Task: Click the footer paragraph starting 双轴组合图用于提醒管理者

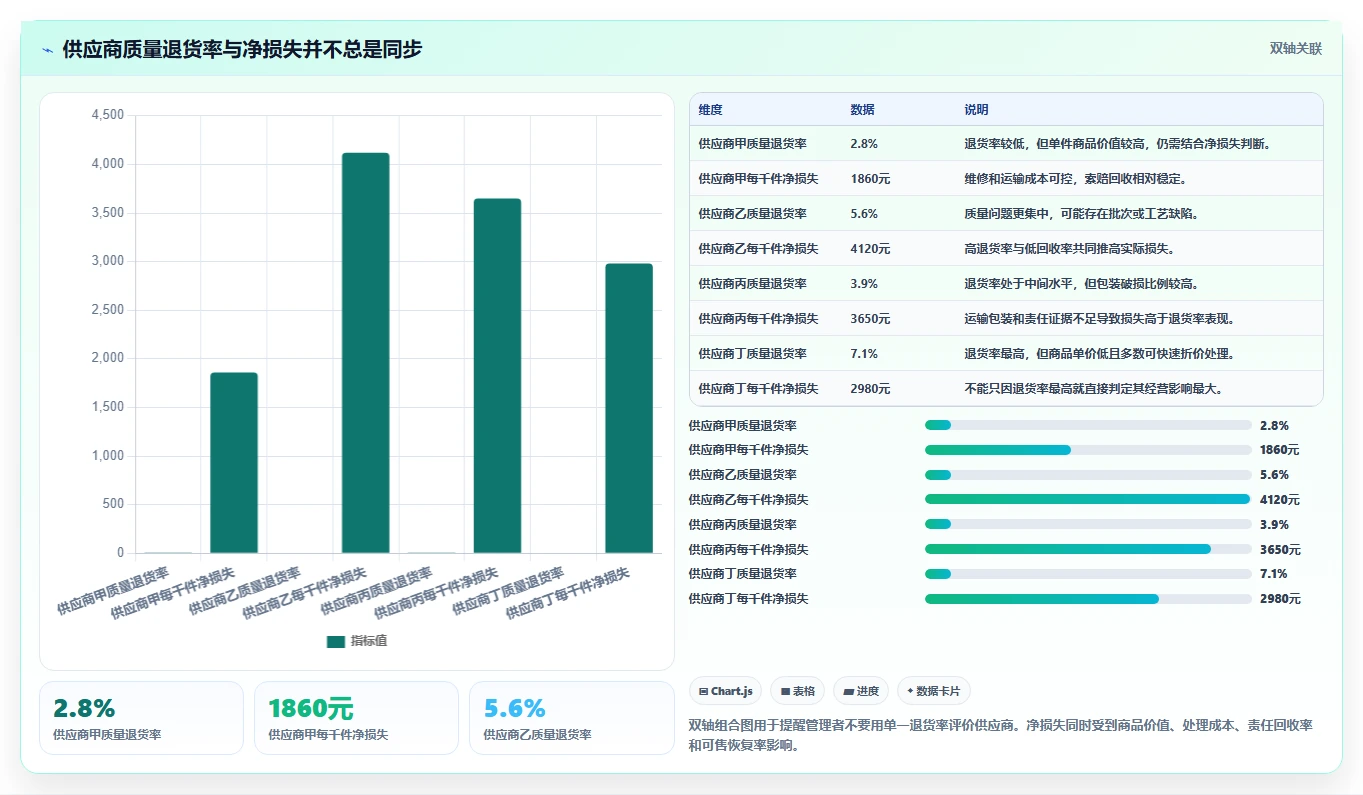Action: point(1001,735)
